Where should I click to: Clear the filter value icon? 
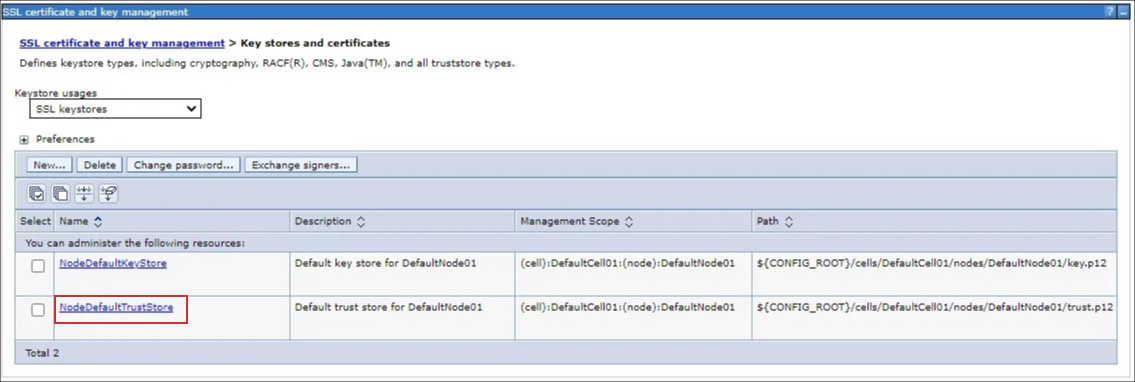click(x=109, y=193)
